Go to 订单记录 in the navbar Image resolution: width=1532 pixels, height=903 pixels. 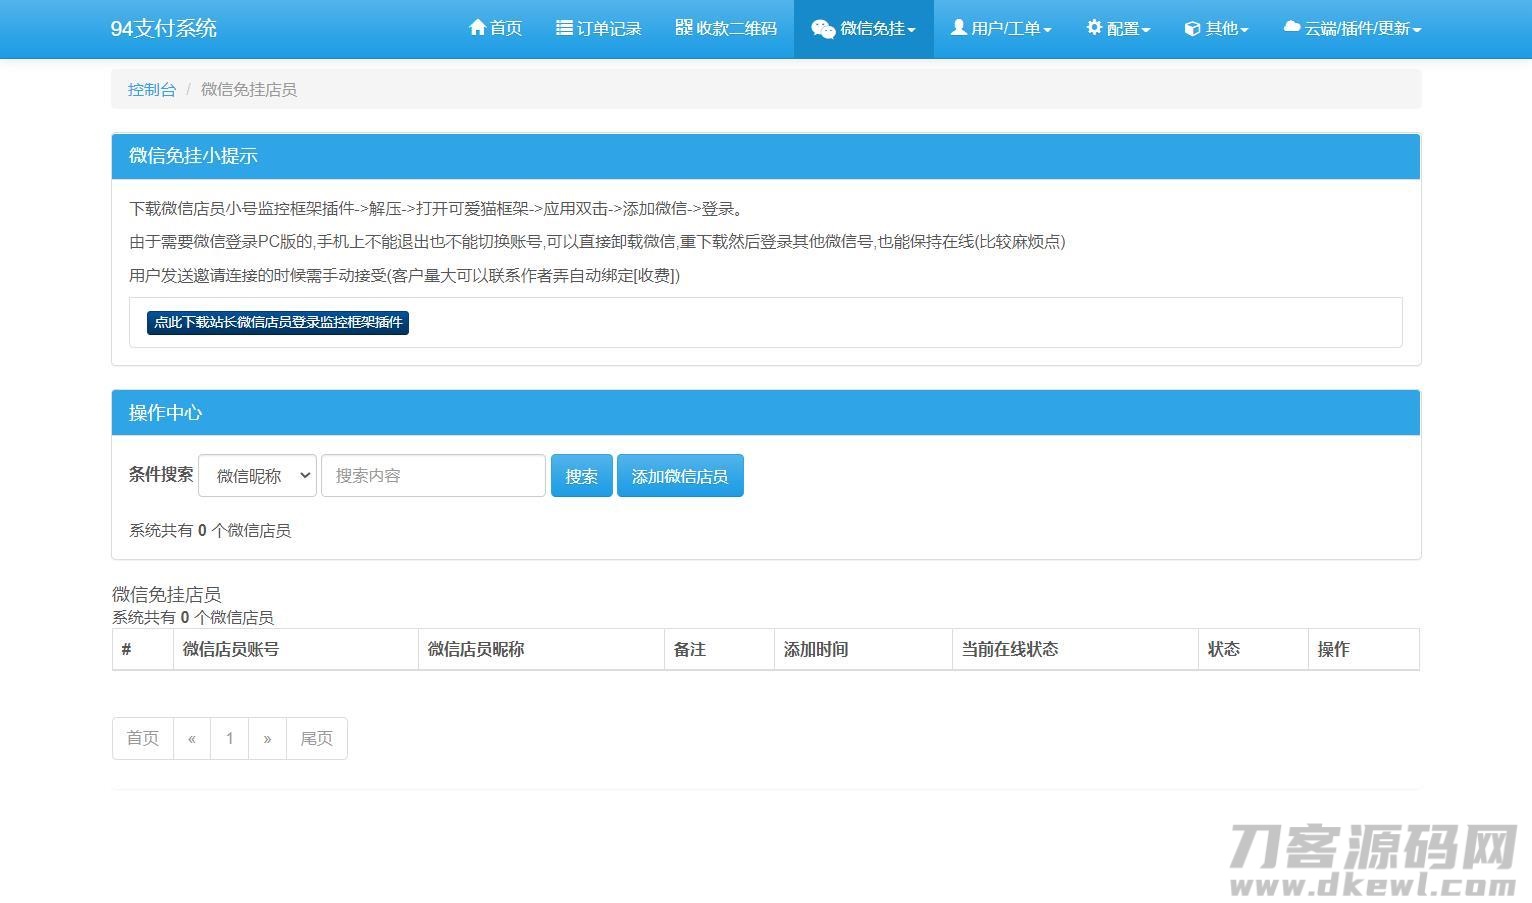click(599, 29)
